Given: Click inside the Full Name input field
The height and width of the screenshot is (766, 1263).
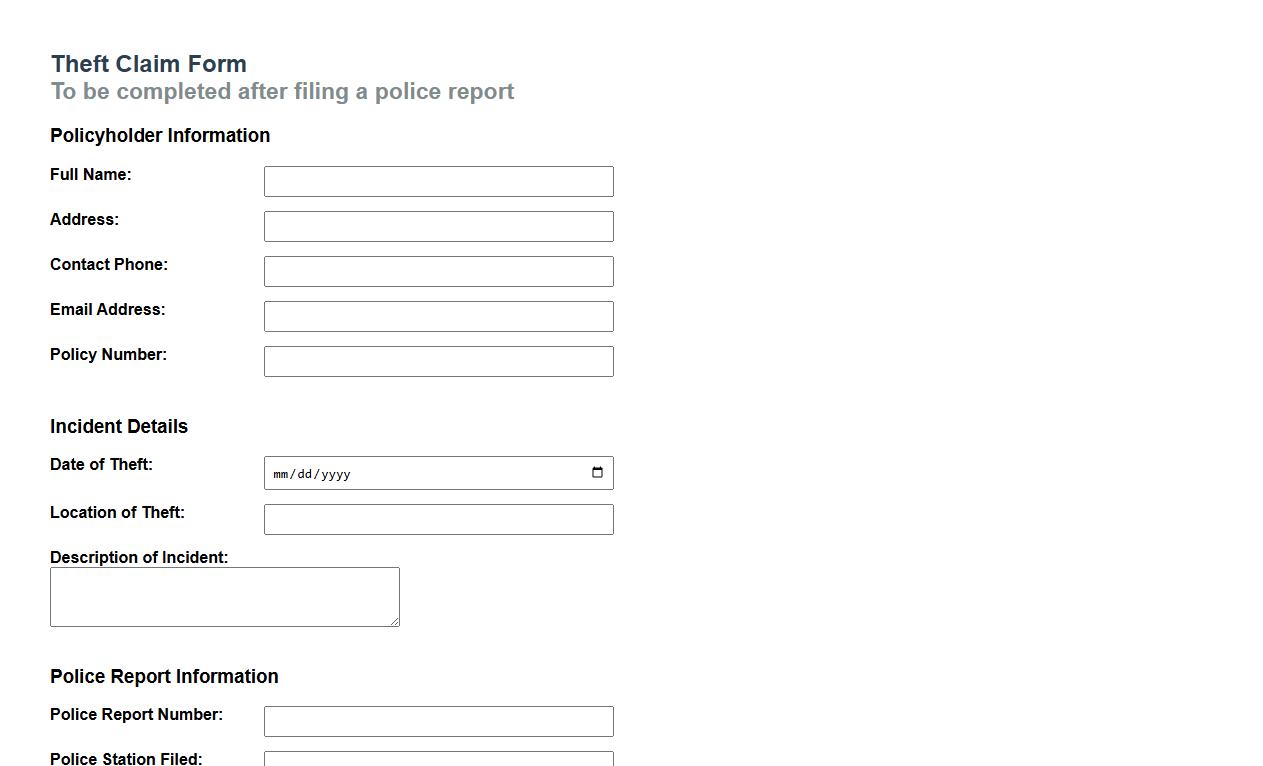Looking at the screenshot, I should click(x=438, y=181).
